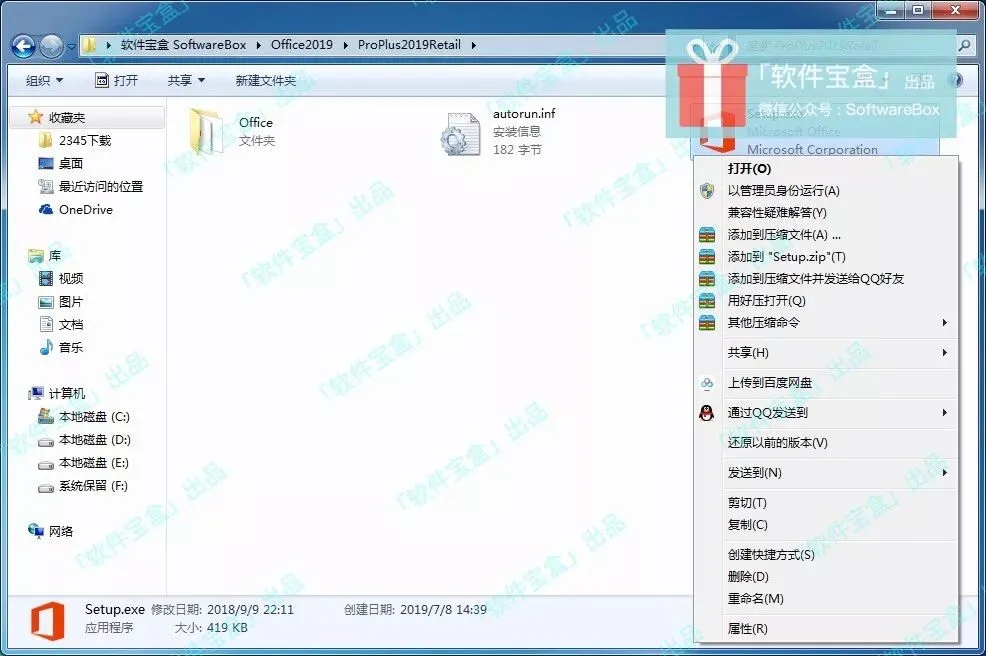
Task: Click the OneDrive cloud icon
Action: click(46, 209)
